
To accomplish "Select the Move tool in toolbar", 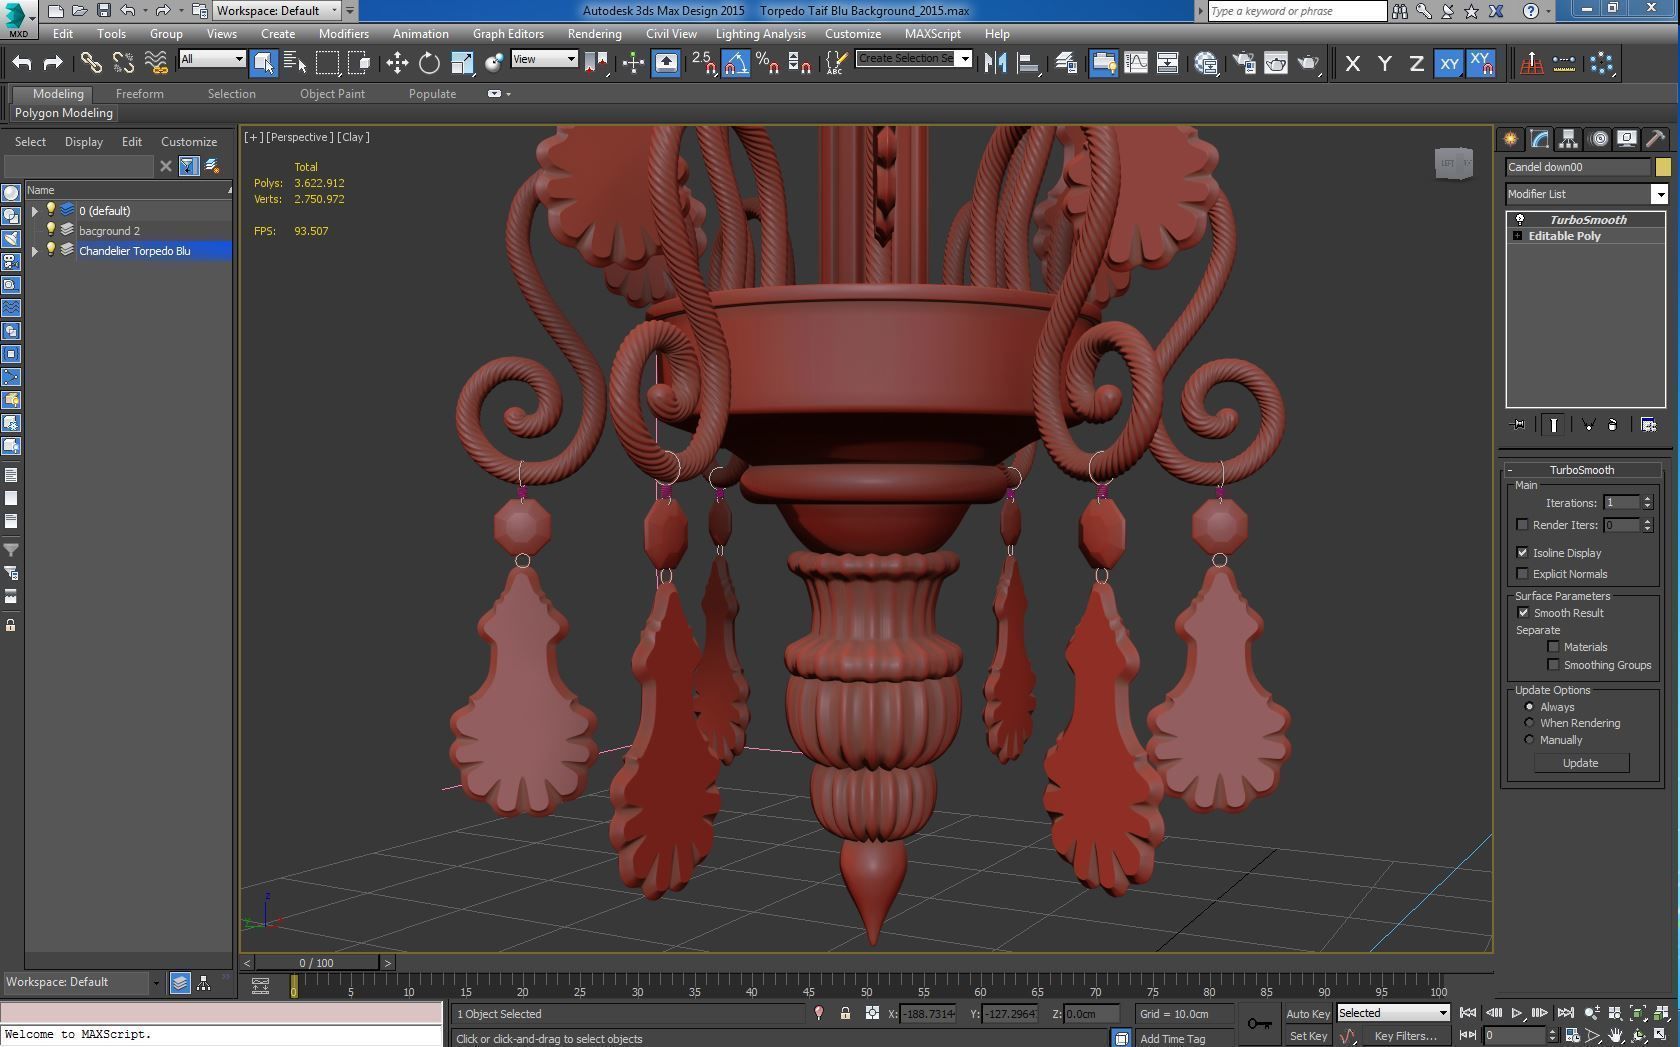I will (397, 63).
